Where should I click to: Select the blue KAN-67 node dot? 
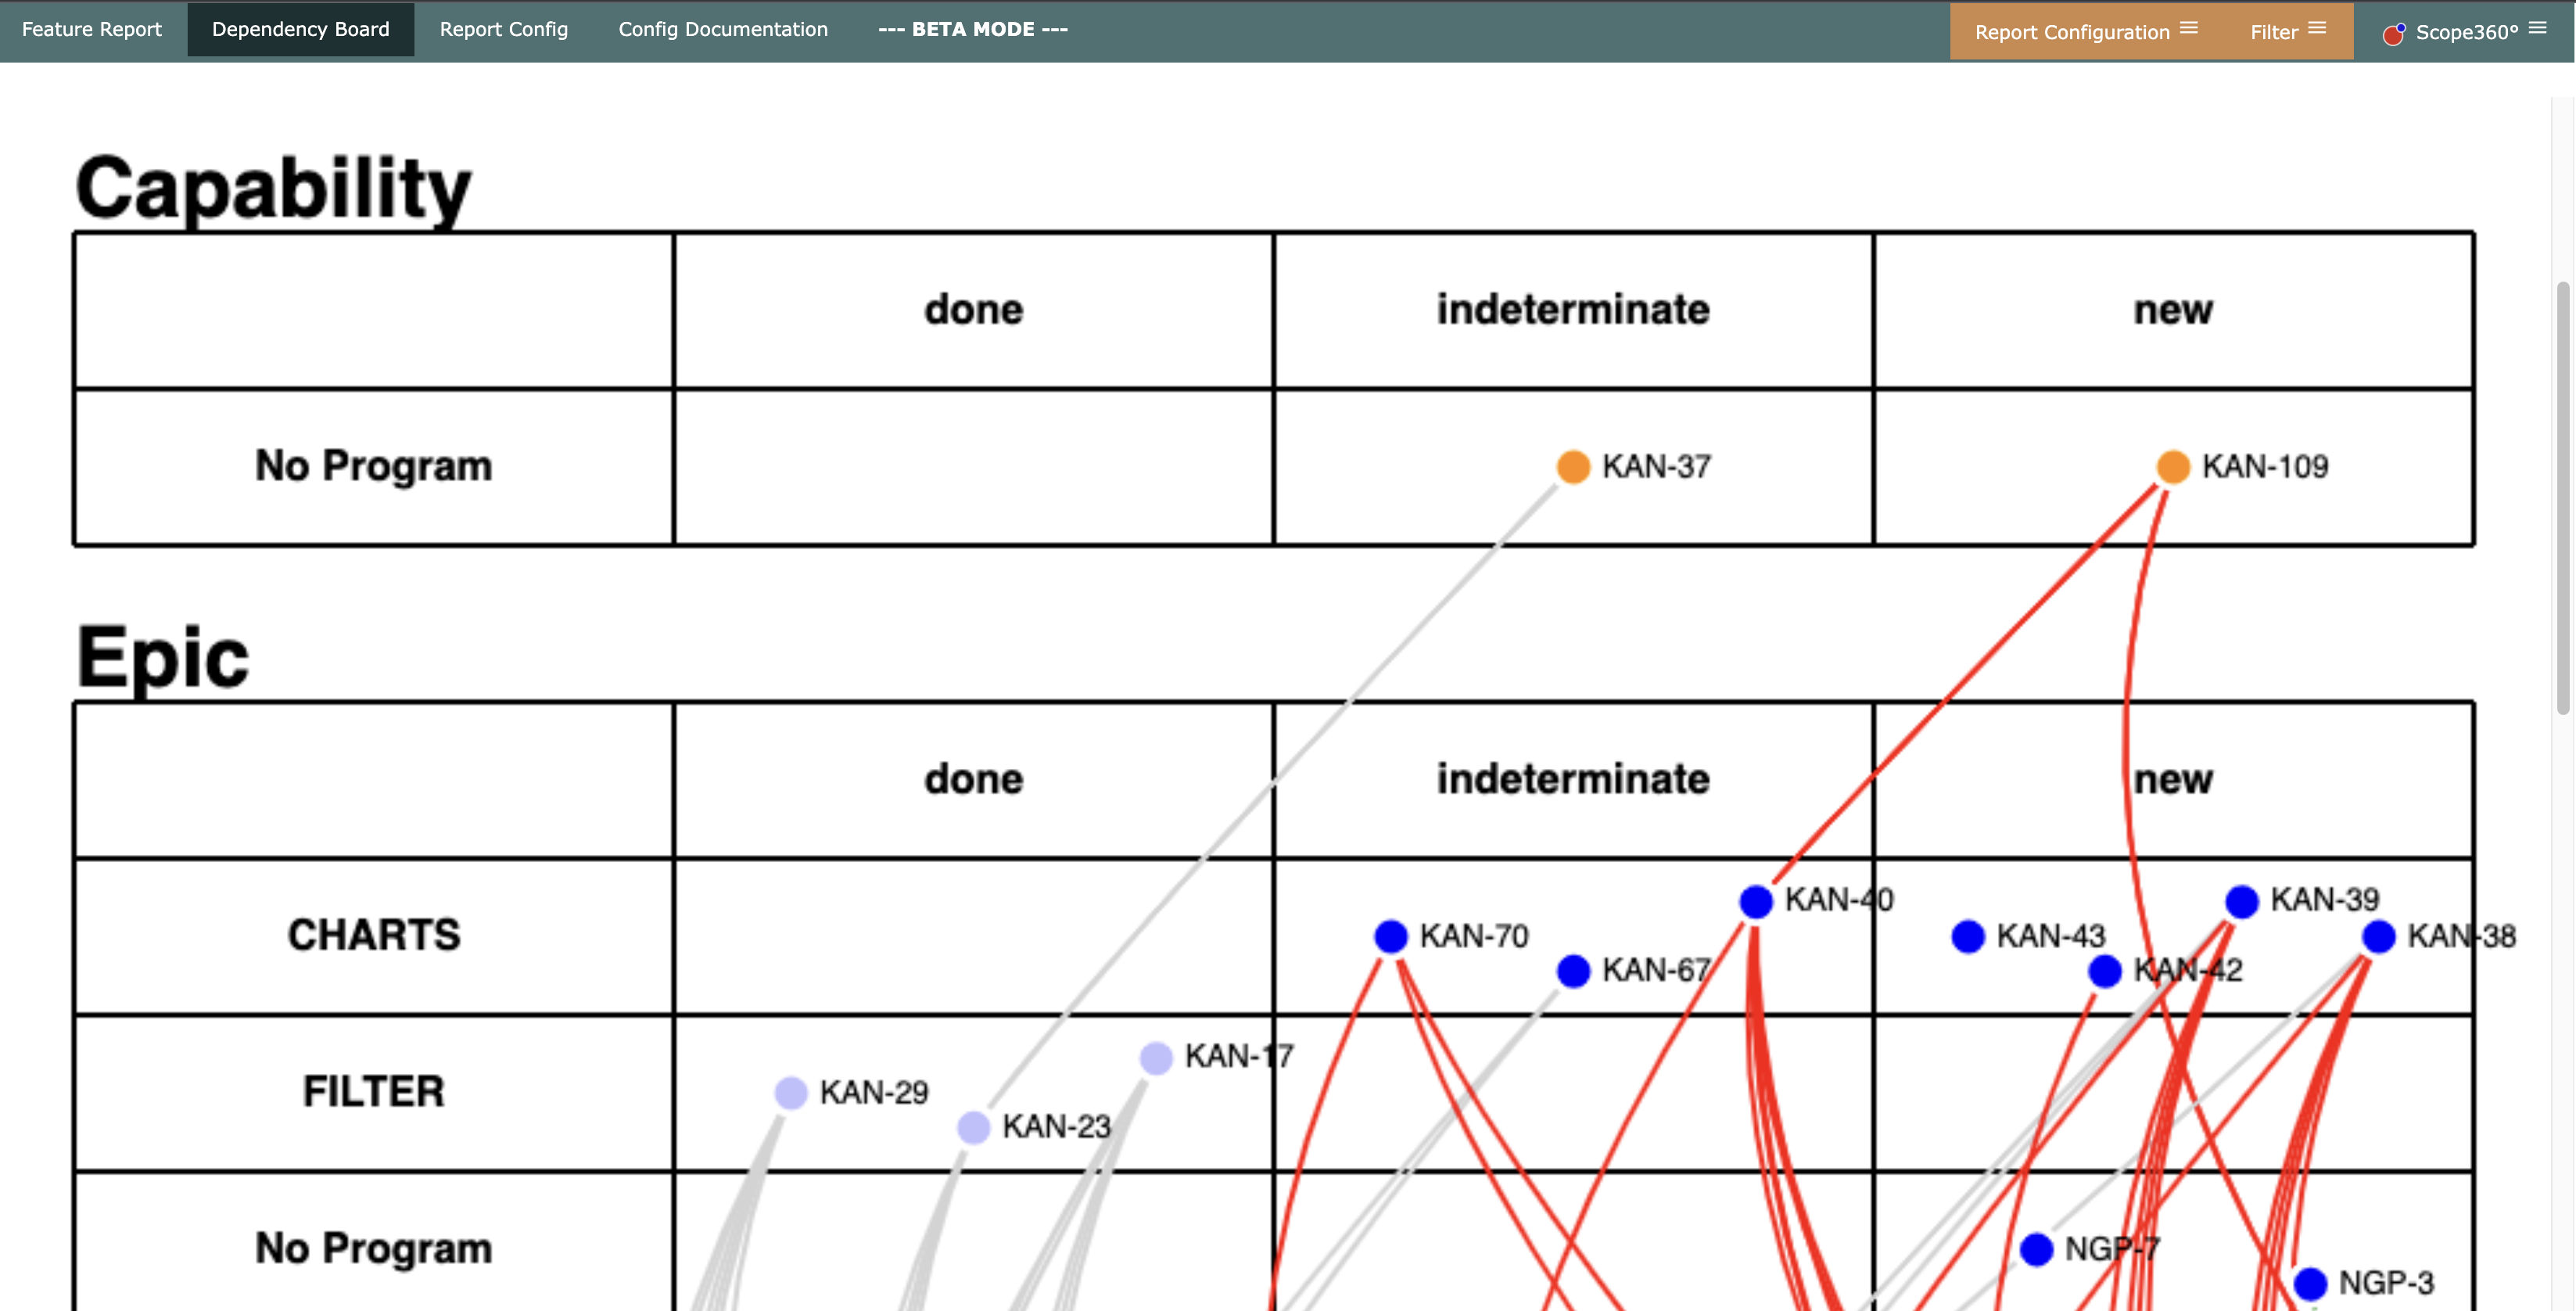(1573, 970)
